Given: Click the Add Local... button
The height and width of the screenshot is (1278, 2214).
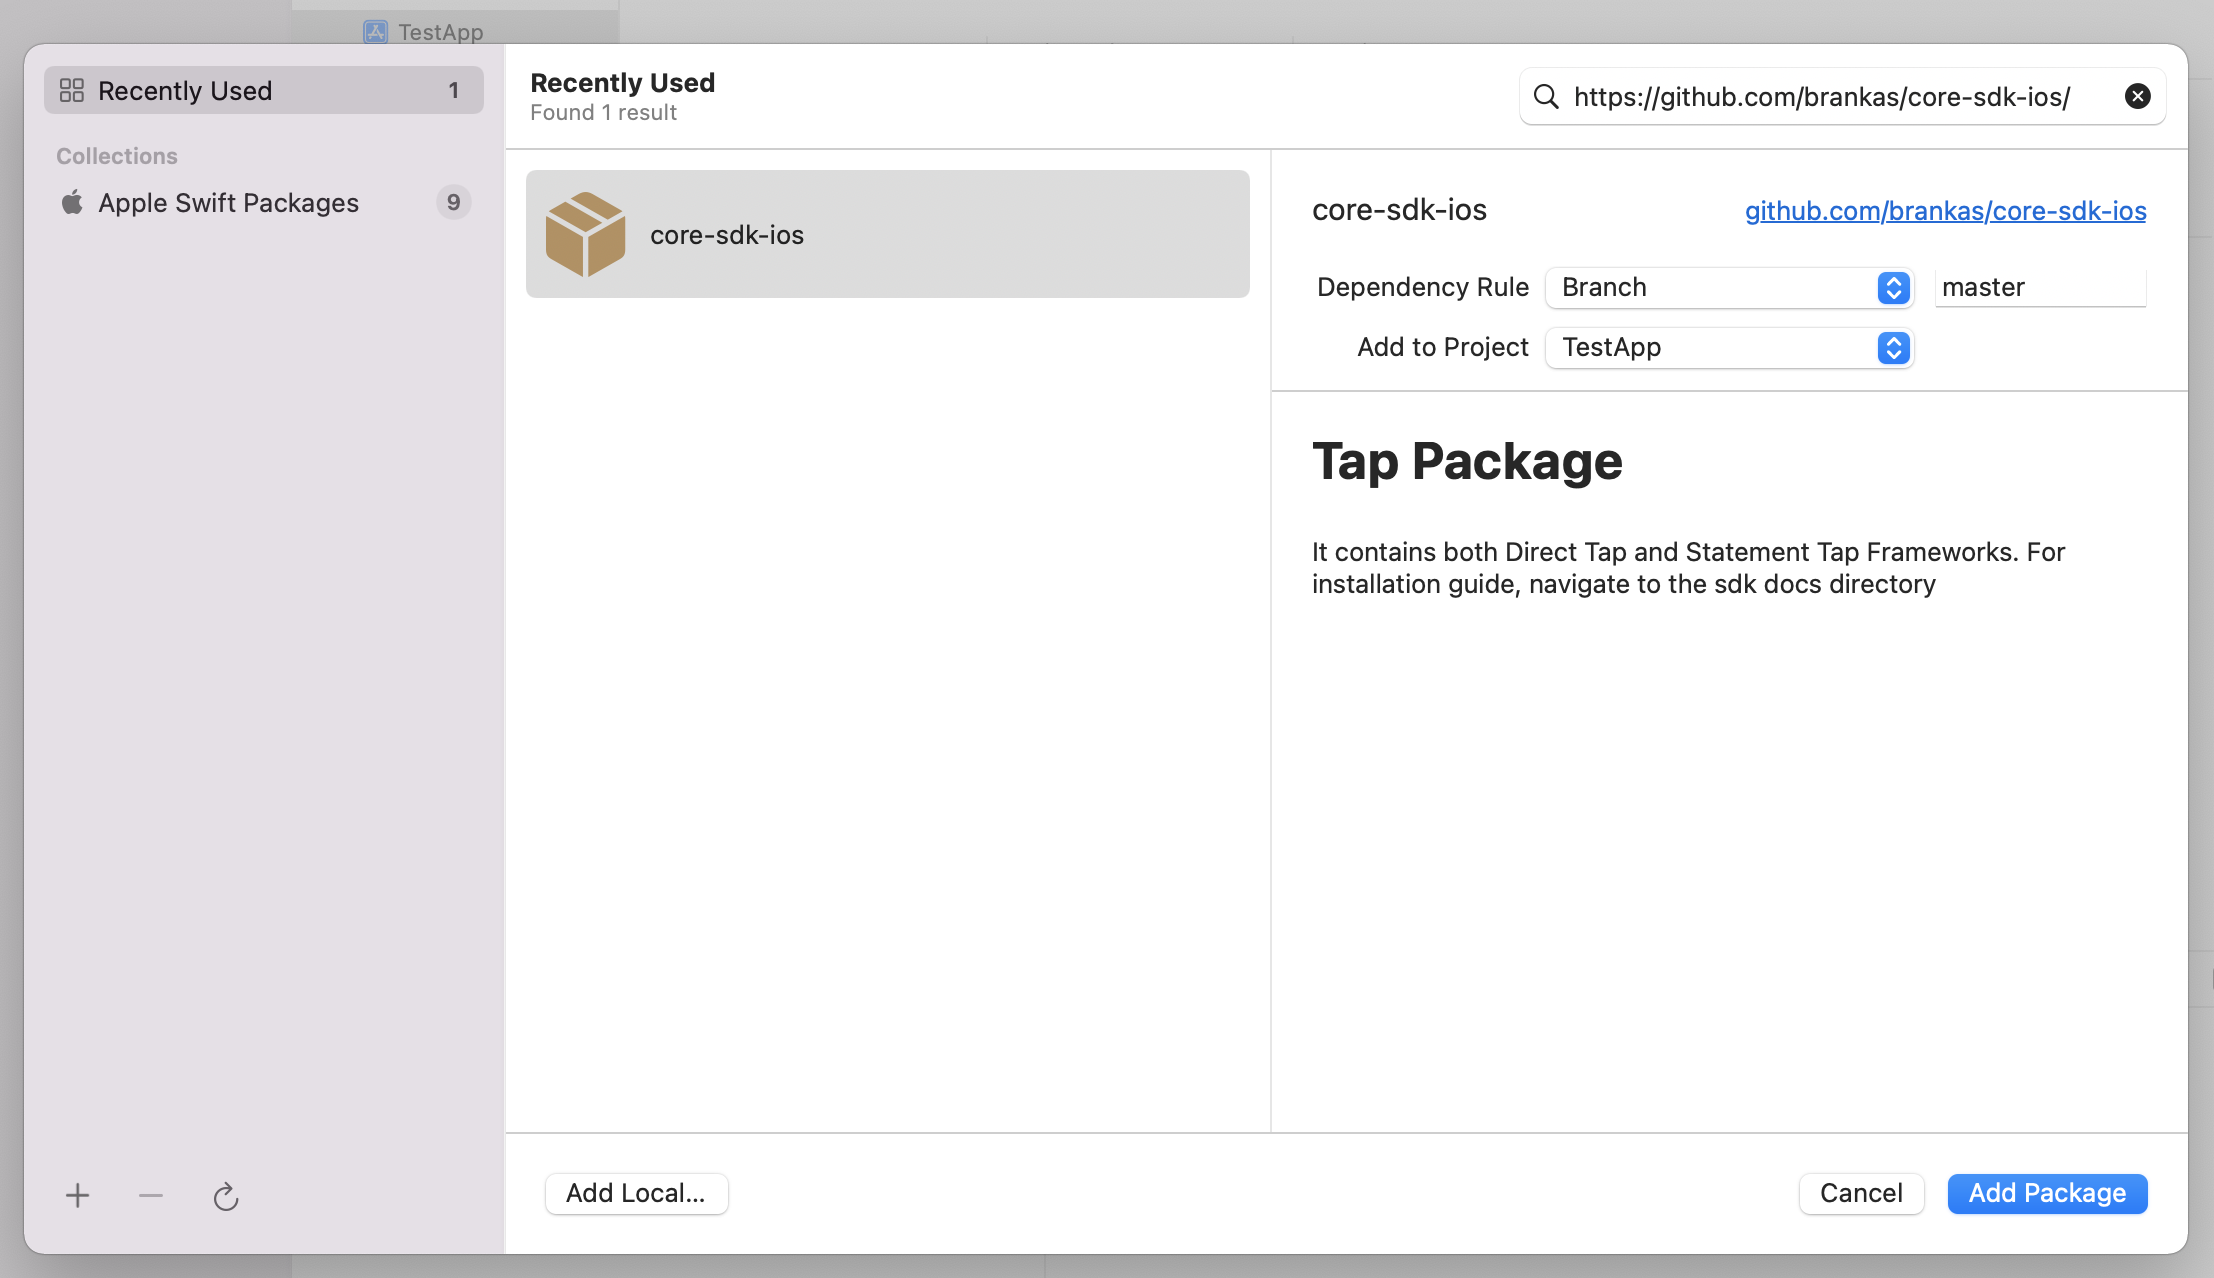Looking at the screenshot, I should tap(636, 1193).
